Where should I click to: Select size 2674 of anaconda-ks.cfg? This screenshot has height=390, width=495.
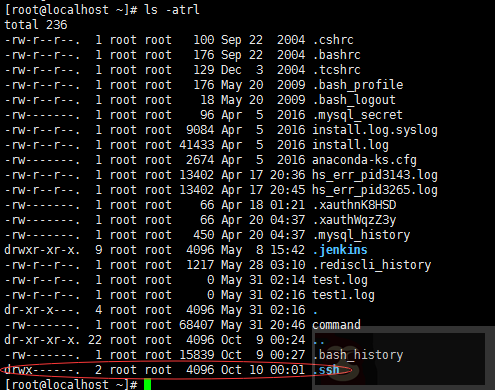pos(200,160)
